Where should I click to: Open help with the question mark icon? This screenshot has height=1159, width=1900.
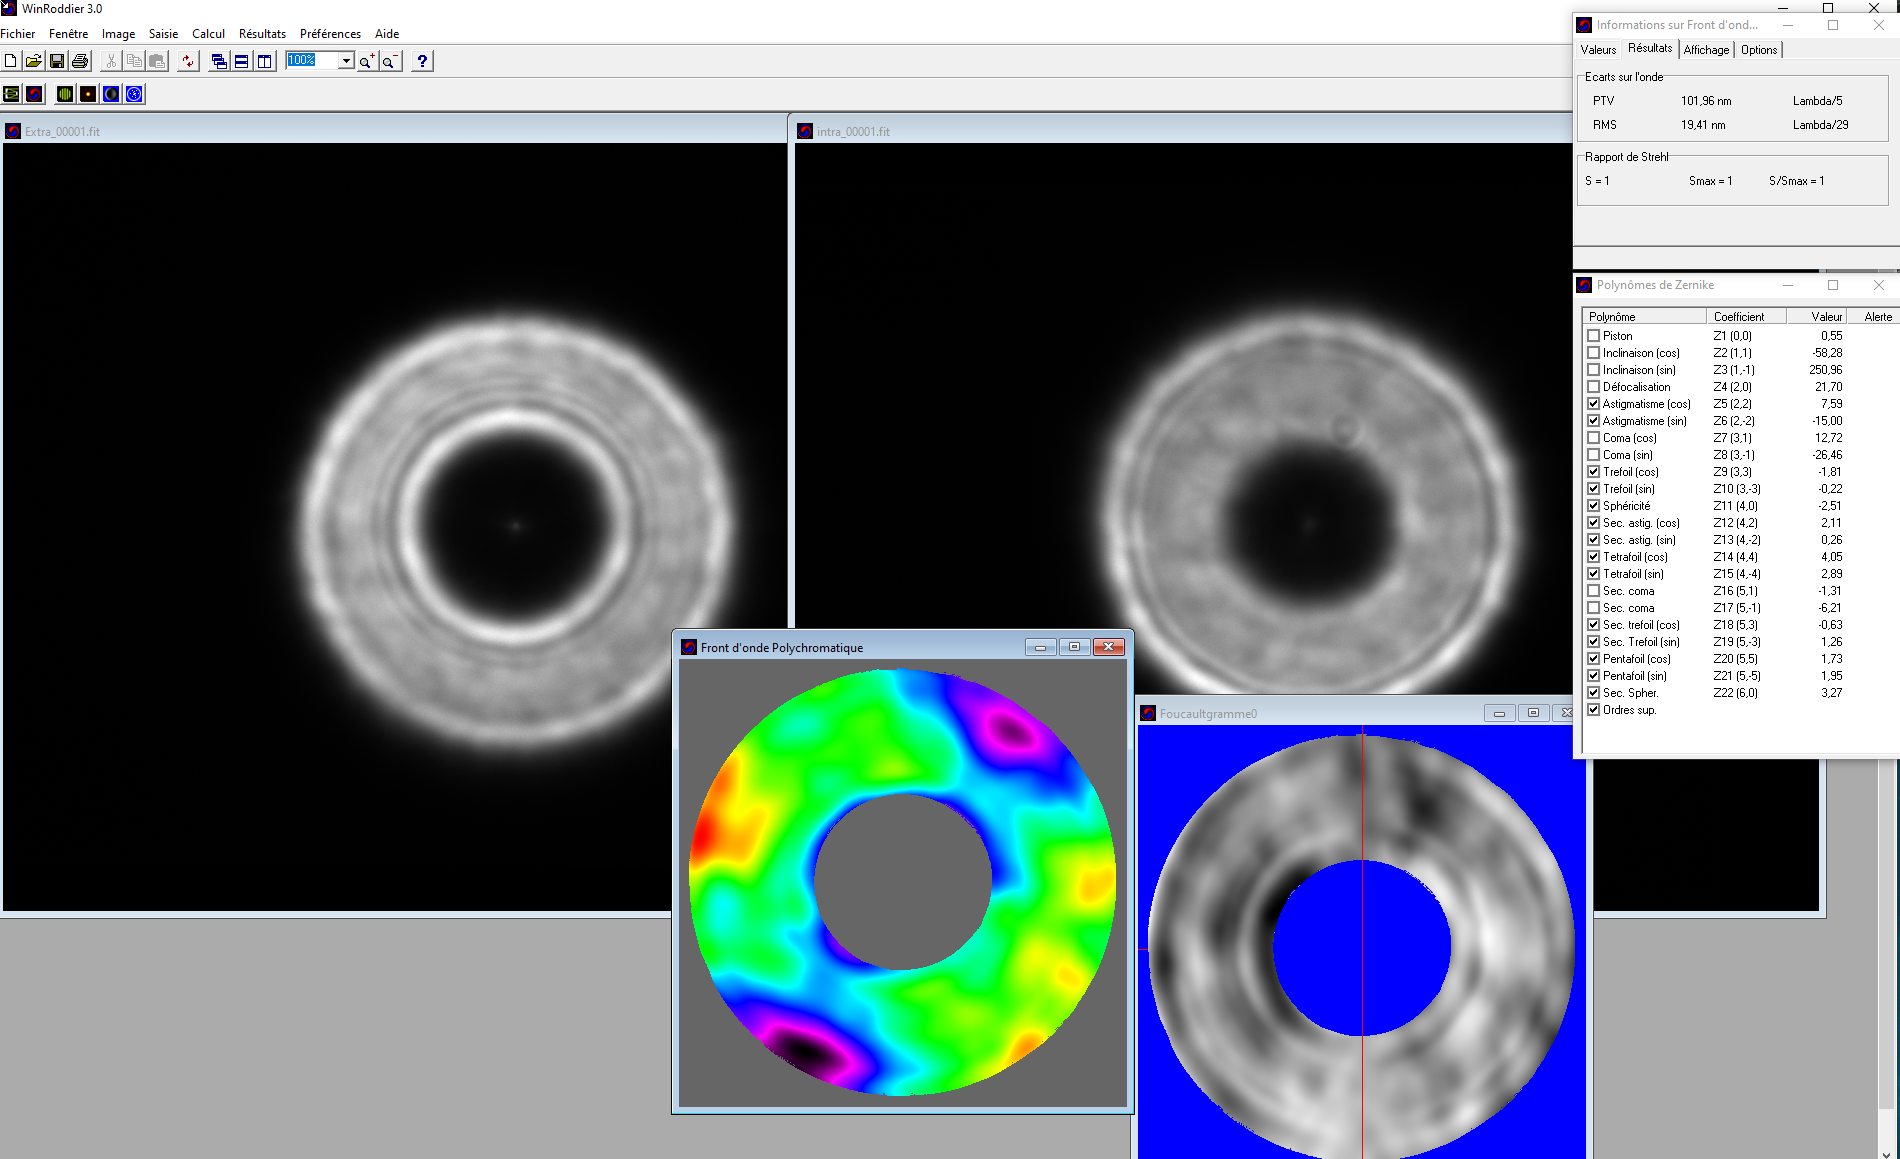[x=422, y=61]
